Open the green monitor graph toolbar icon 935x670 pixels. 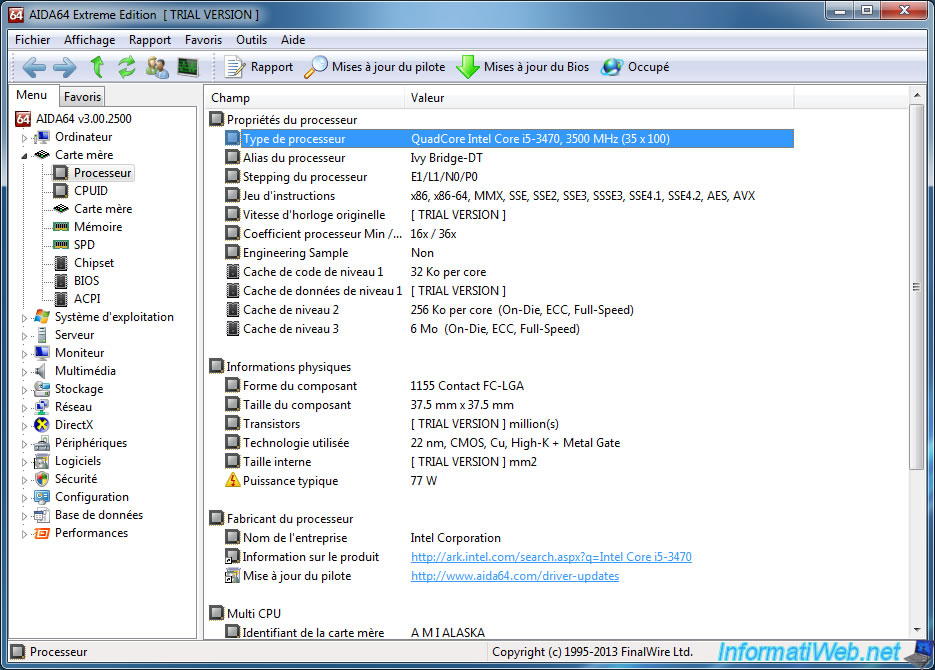(188, 67)
